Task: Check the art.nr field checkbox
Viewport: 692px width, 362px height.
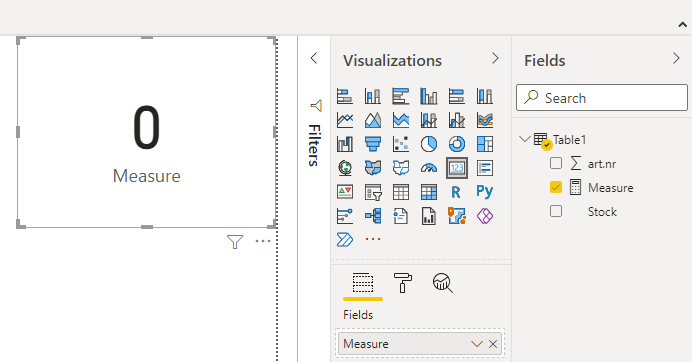Action: 556,163
